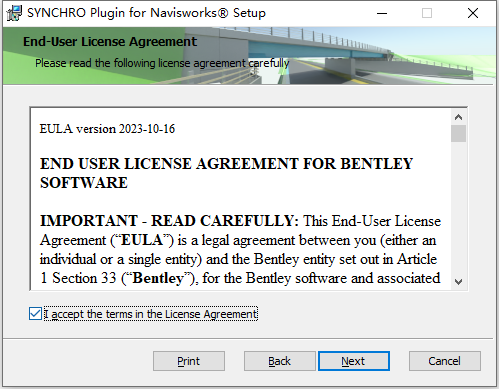Uncheck the accept license terms checkbox
Viewport: 499px width, 389px height.
tap(35, 314)
